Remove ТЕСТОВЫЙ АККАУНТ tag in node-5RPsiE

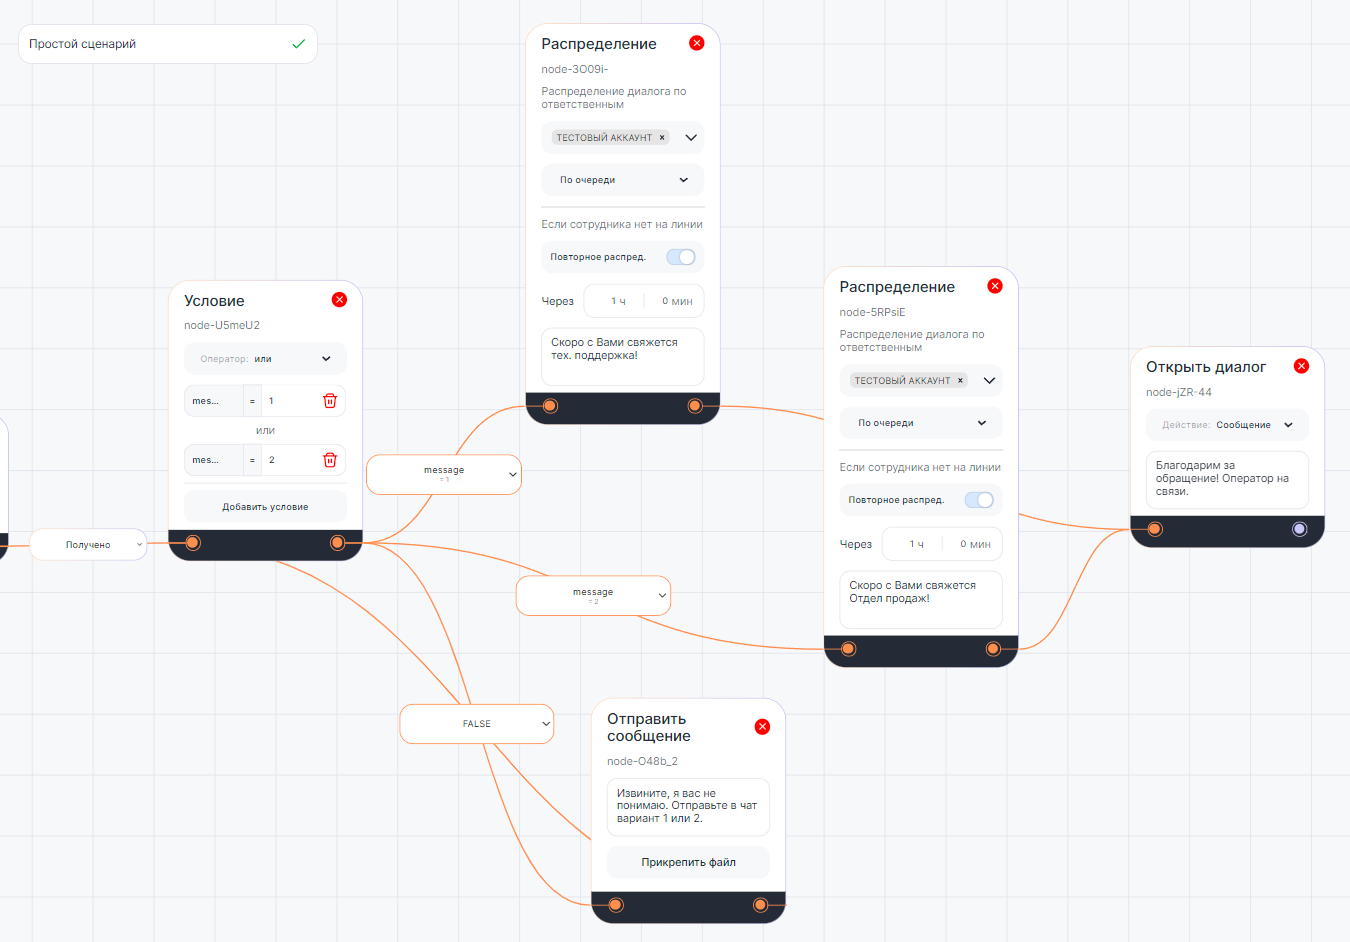point(960,381)
